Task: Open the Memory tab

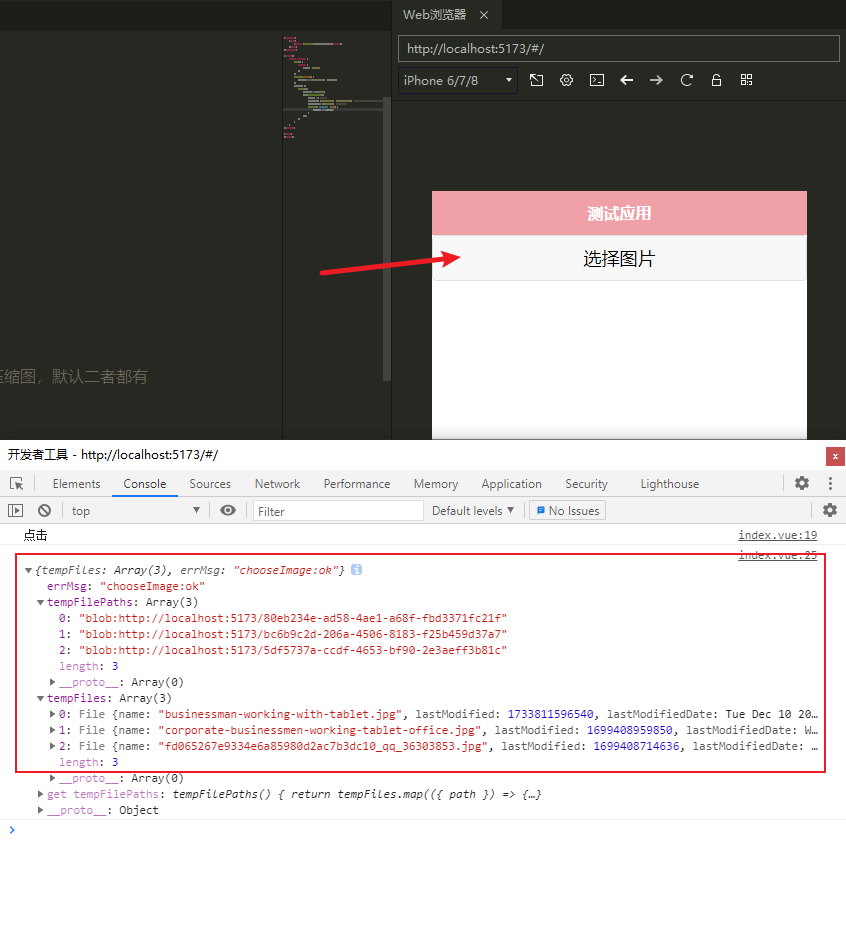Action: pos(435,484)
